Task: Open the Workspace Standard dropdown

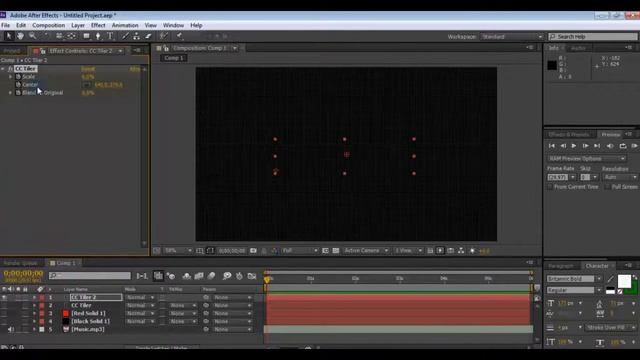Action: click(512, 37)
